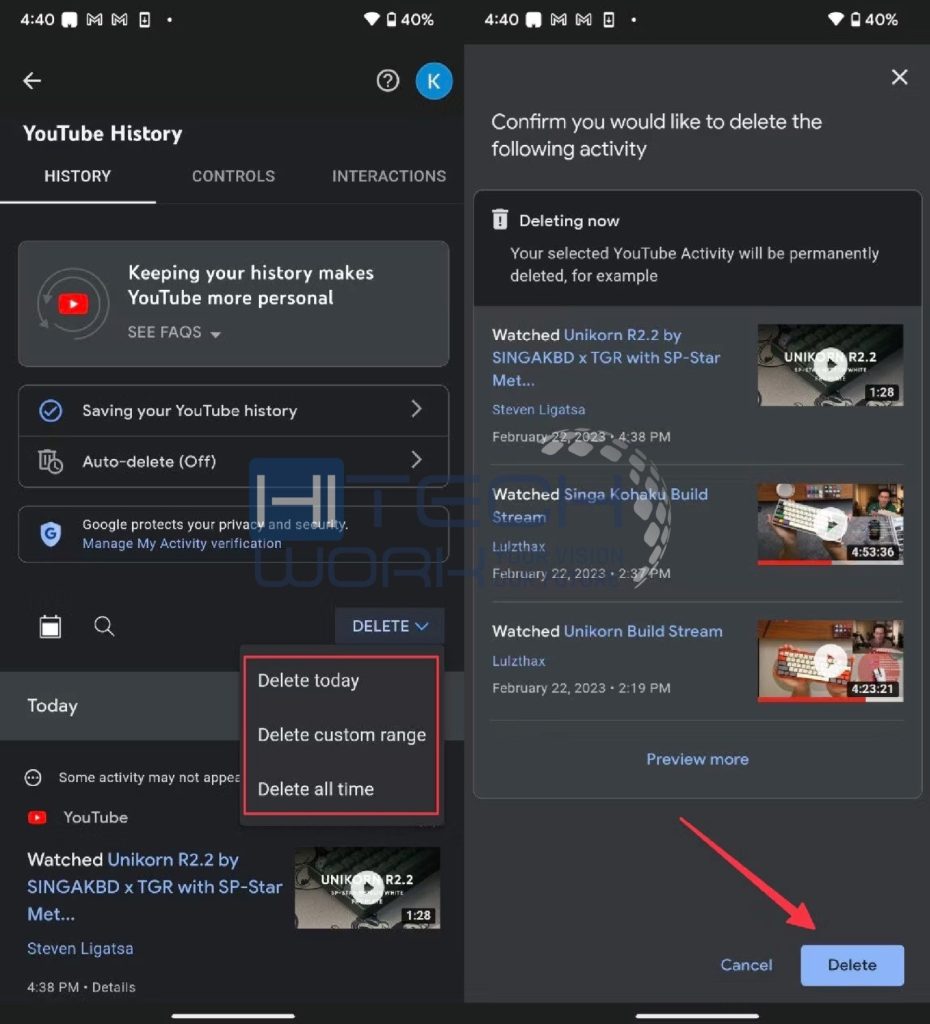The image size is (930, 1024).
Task: Switch to the INTERACTIONS tab
Action: point(389,176)
